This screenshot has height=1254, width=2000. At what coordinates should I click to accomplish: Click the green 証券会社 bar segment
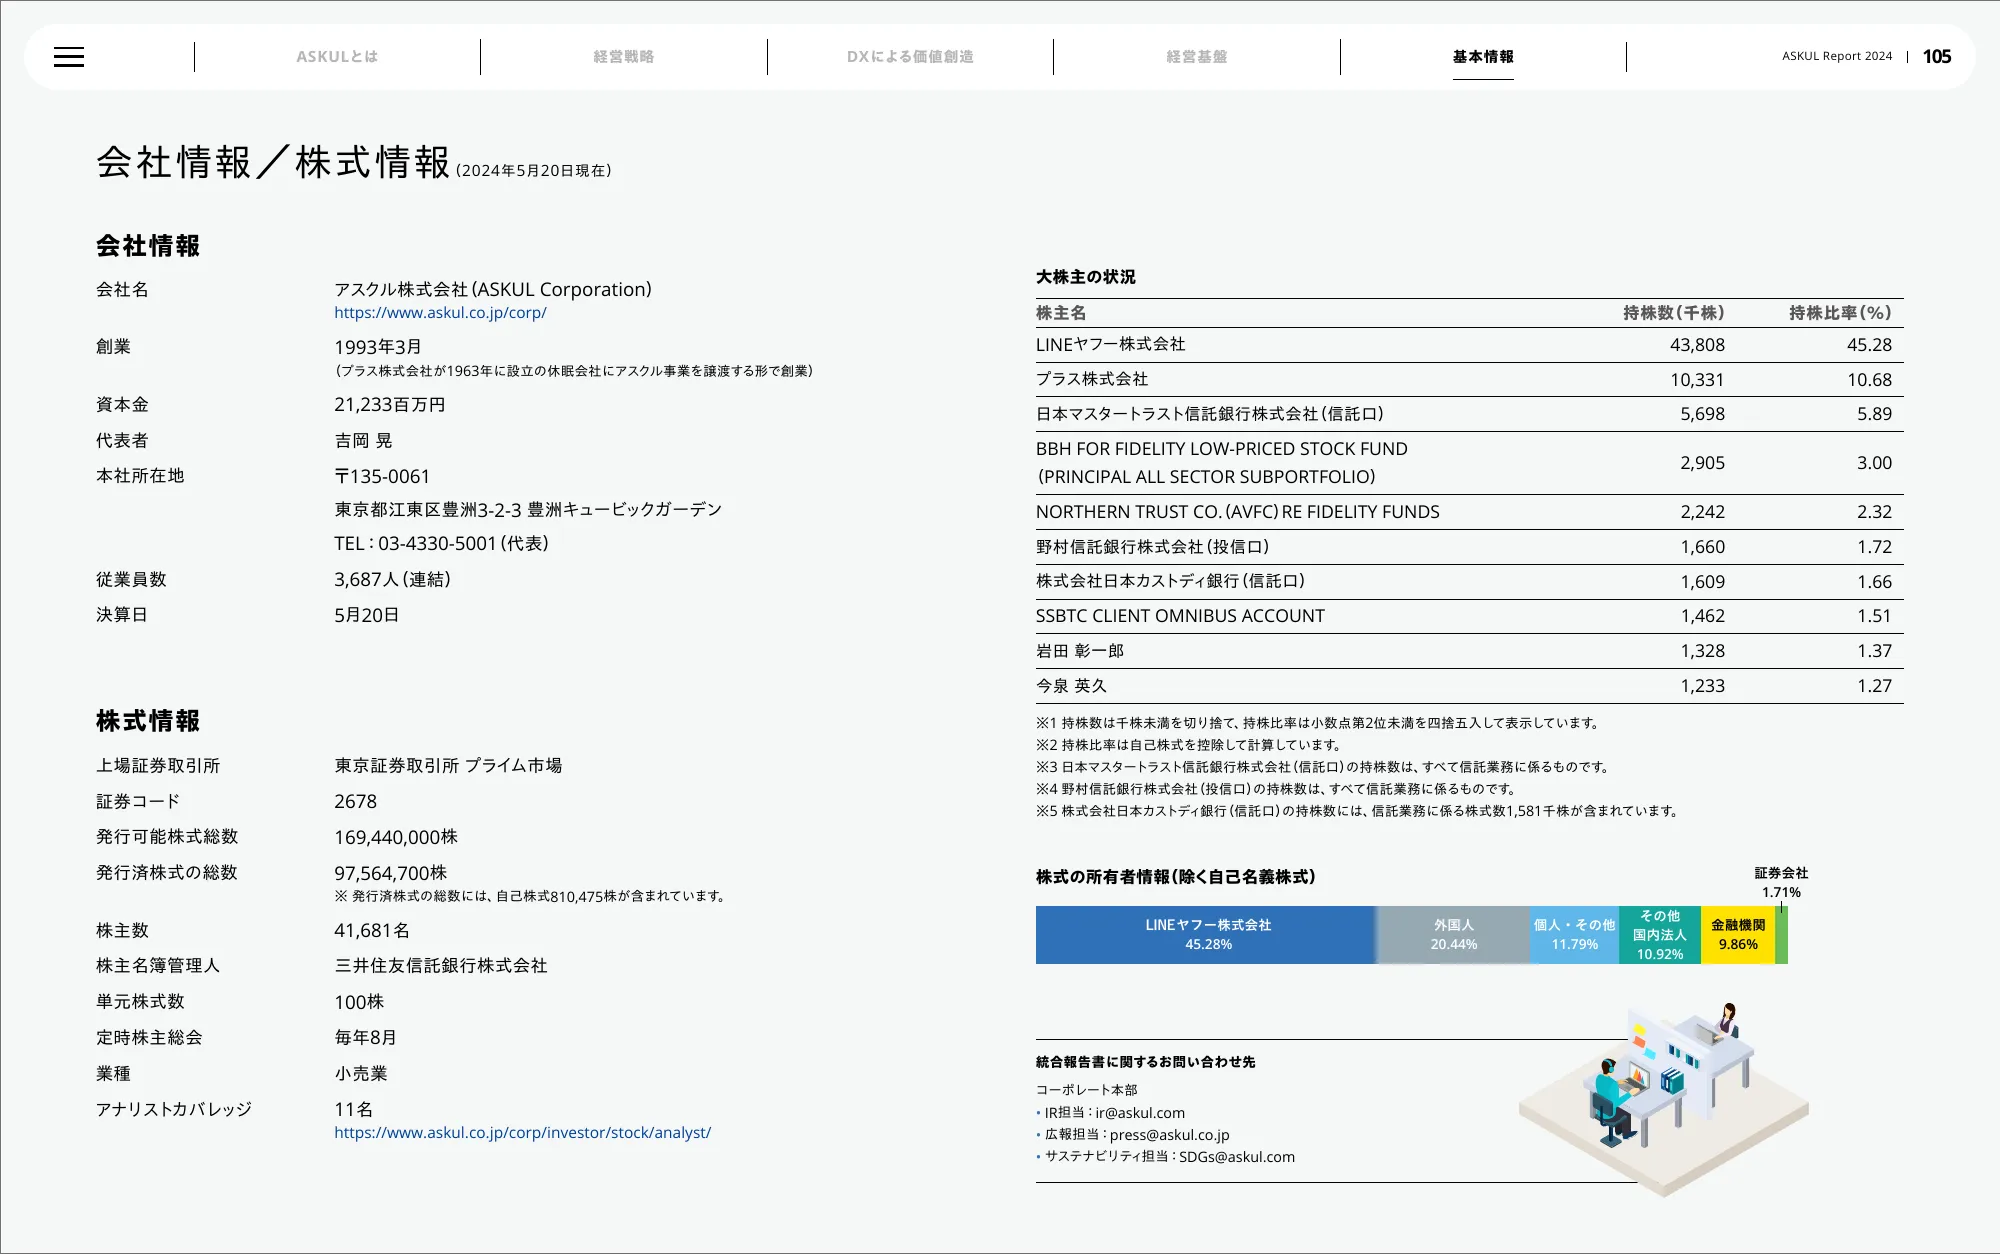[x=1781, y=938]
